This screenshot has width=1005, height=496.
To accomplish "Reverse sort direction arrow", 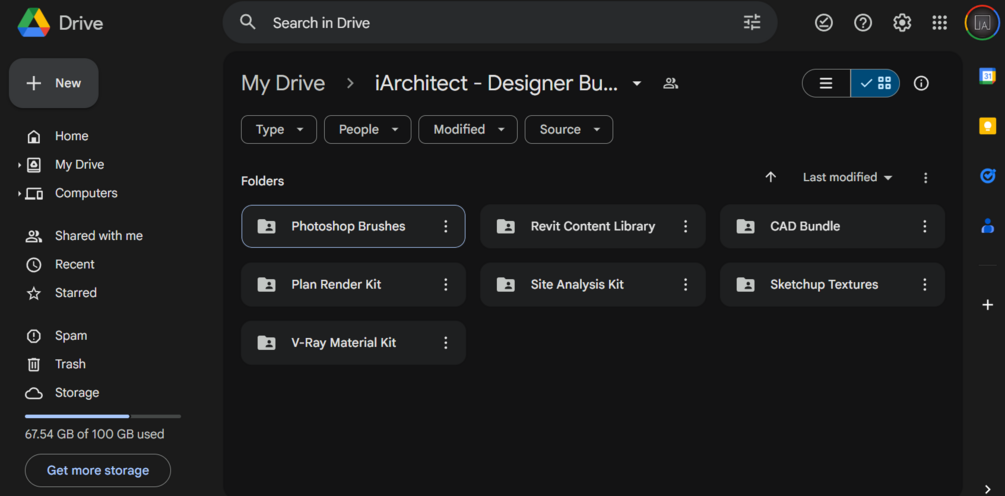I will click(x=770, y=178).
